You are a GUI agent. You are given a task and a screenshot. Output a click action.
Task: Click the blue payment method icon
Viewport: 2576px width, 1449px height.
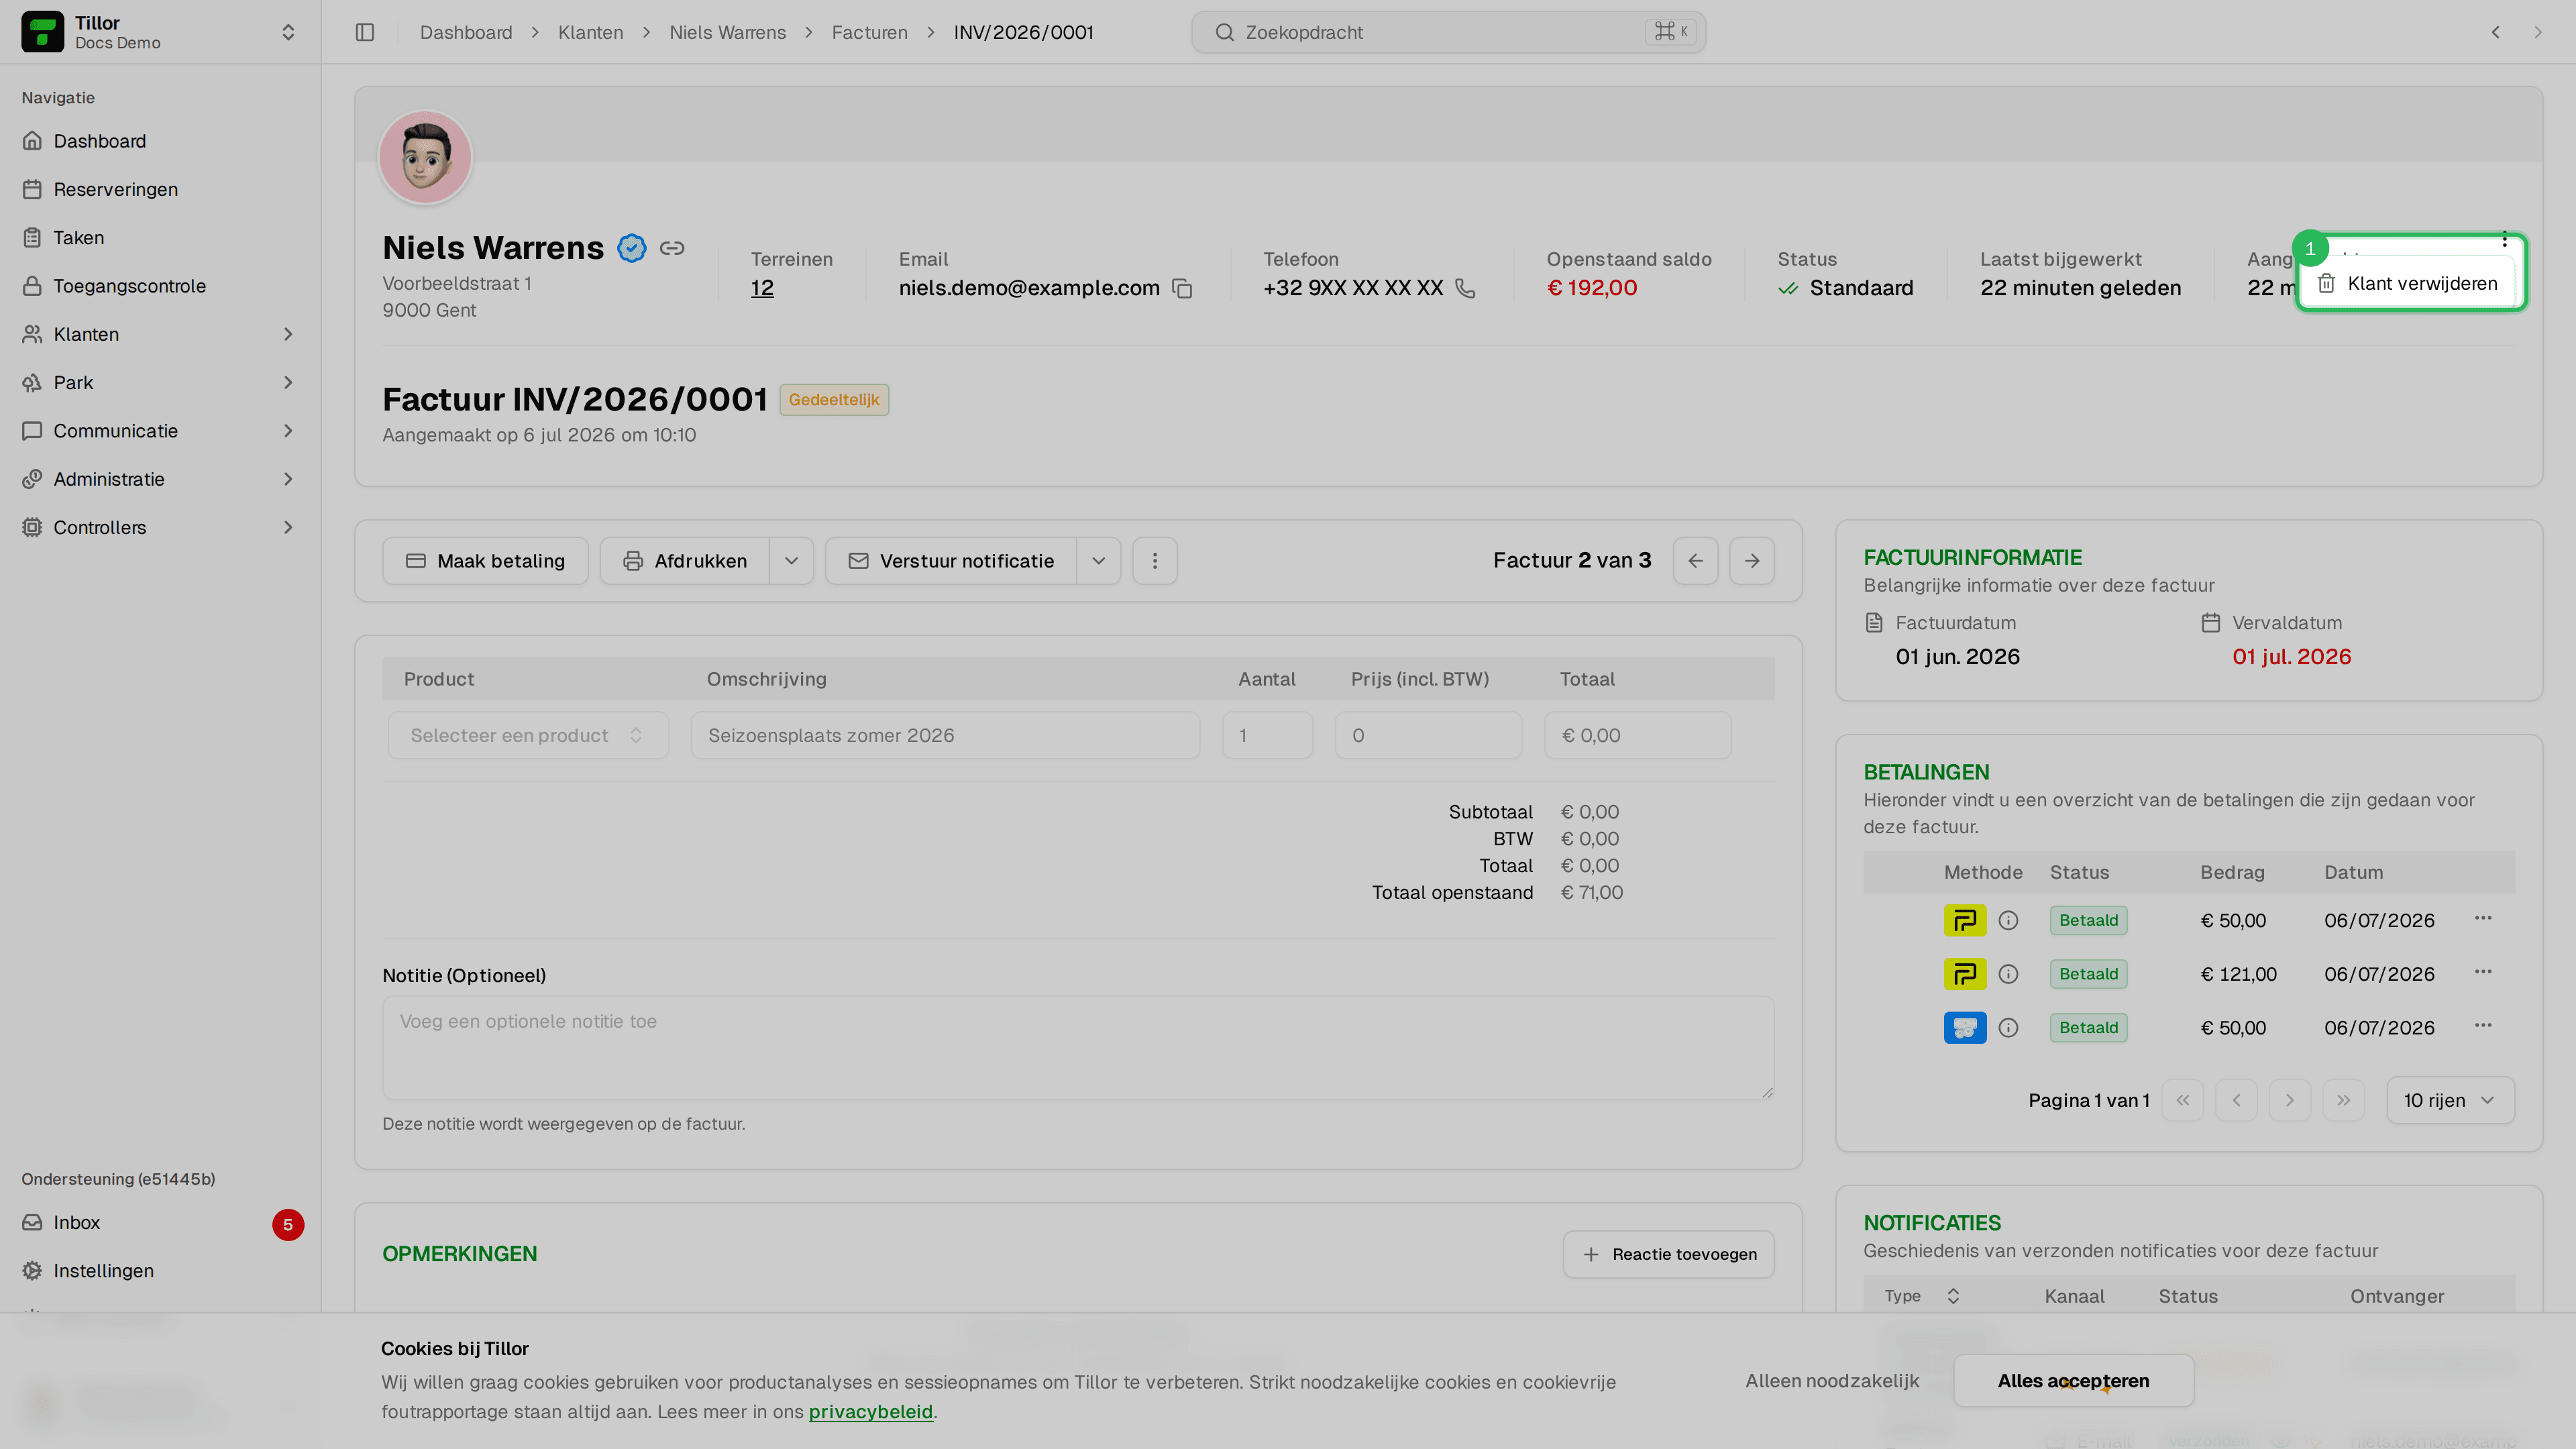coord(1965,1028)
